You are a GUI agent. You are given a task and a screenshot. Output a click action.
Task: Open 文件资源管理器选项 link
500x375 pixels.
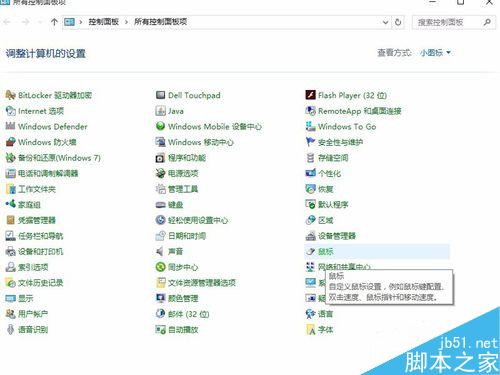point(202,283)
